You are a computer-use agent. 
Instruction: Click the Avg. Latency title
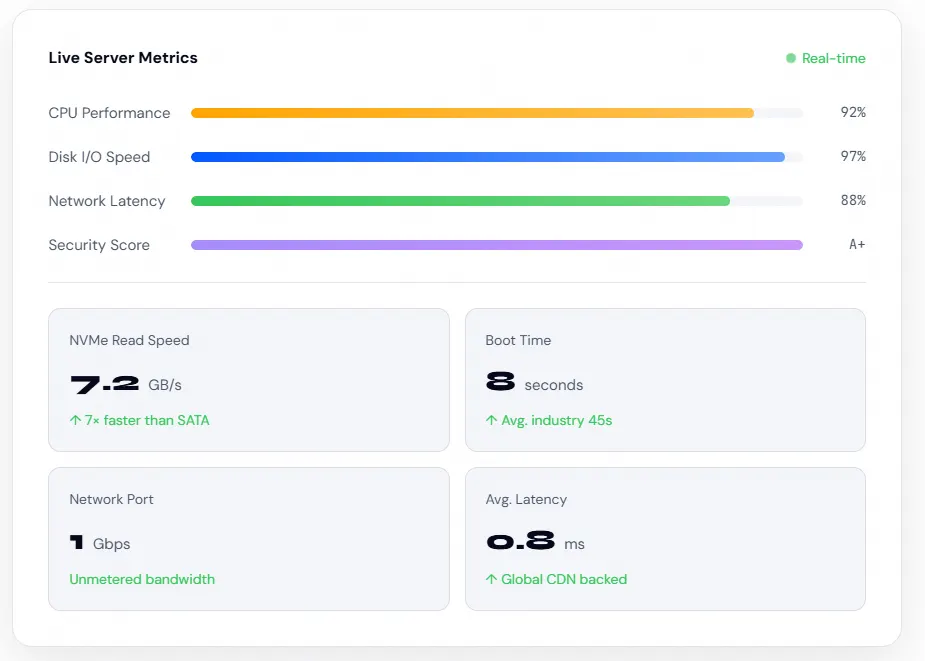pyautogui.click(x=526, y=499)
